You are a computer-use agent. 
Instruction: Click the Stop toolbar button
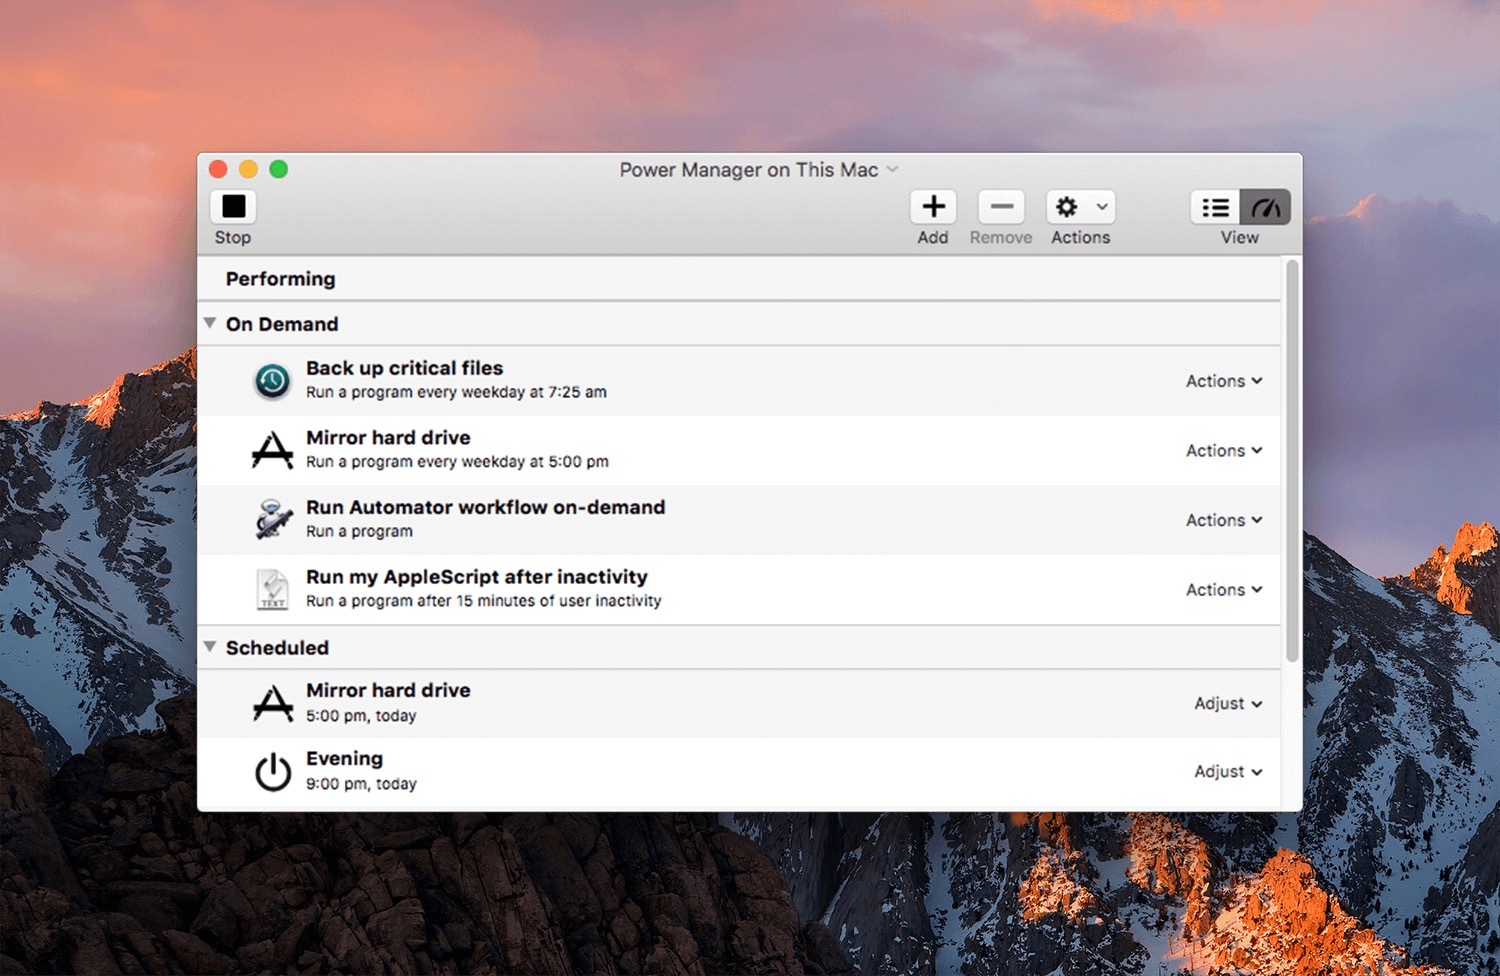233,207
